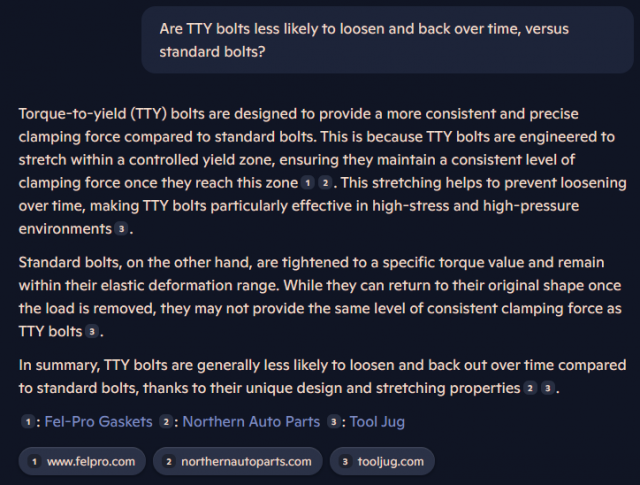Click citation badge 3 after 'TTY bolts'

pos(92,331)
